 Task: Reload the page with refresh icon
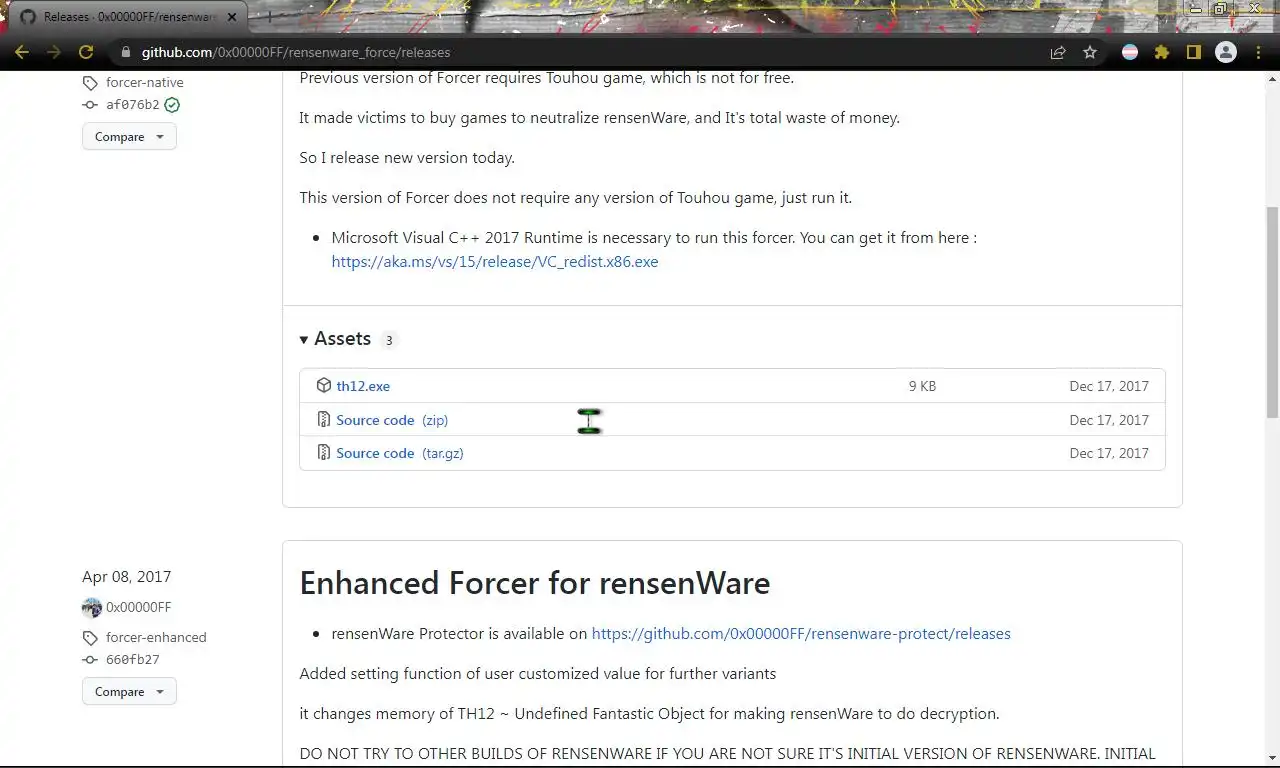coord(86,52)
